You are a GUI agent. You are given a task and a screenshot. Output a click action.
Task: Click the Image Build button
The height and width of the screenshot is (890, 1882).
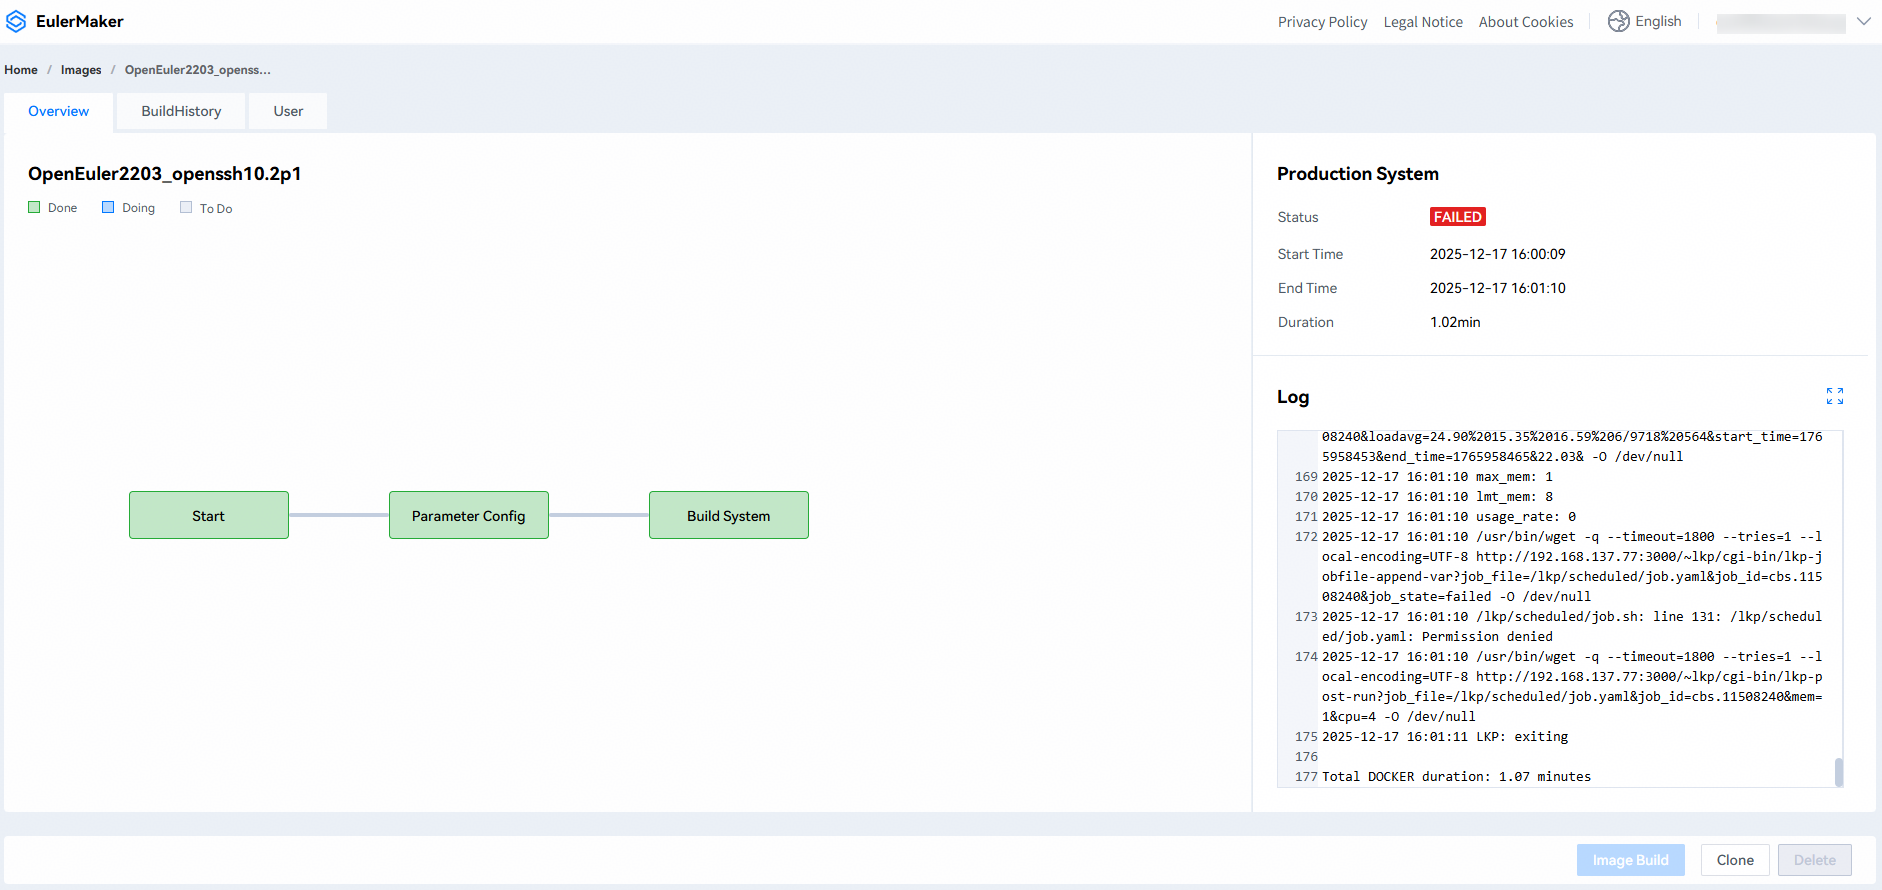coord(1631,860)
